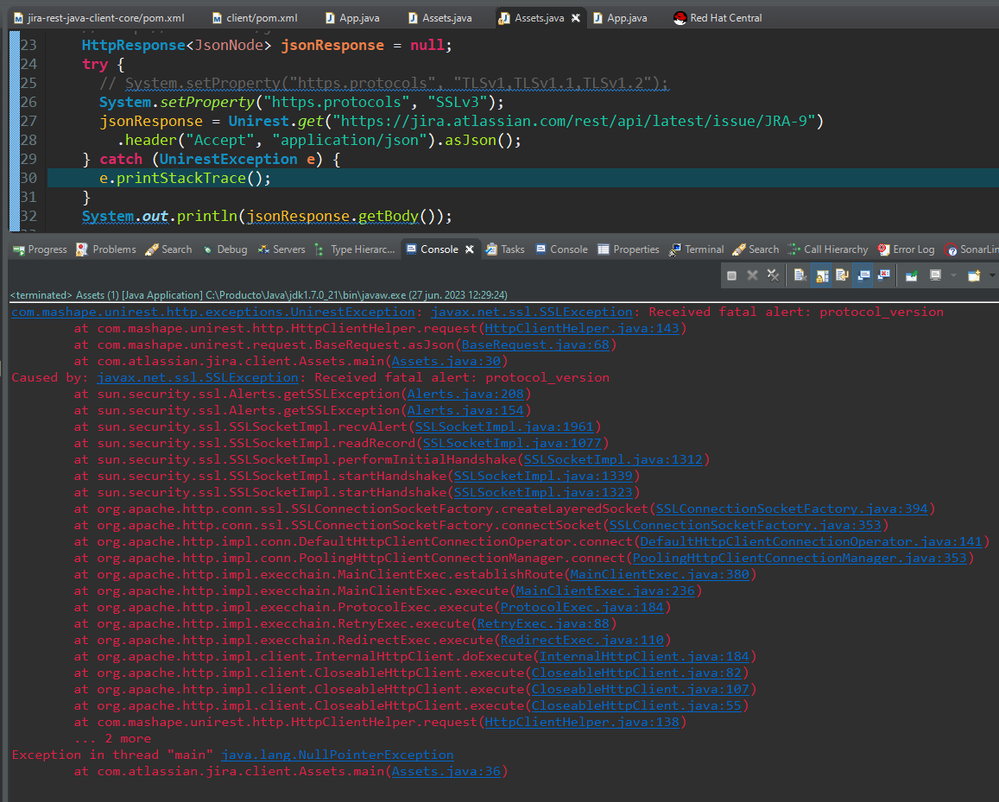Toggle Pin Console with the green pin icon

[912, 275]
